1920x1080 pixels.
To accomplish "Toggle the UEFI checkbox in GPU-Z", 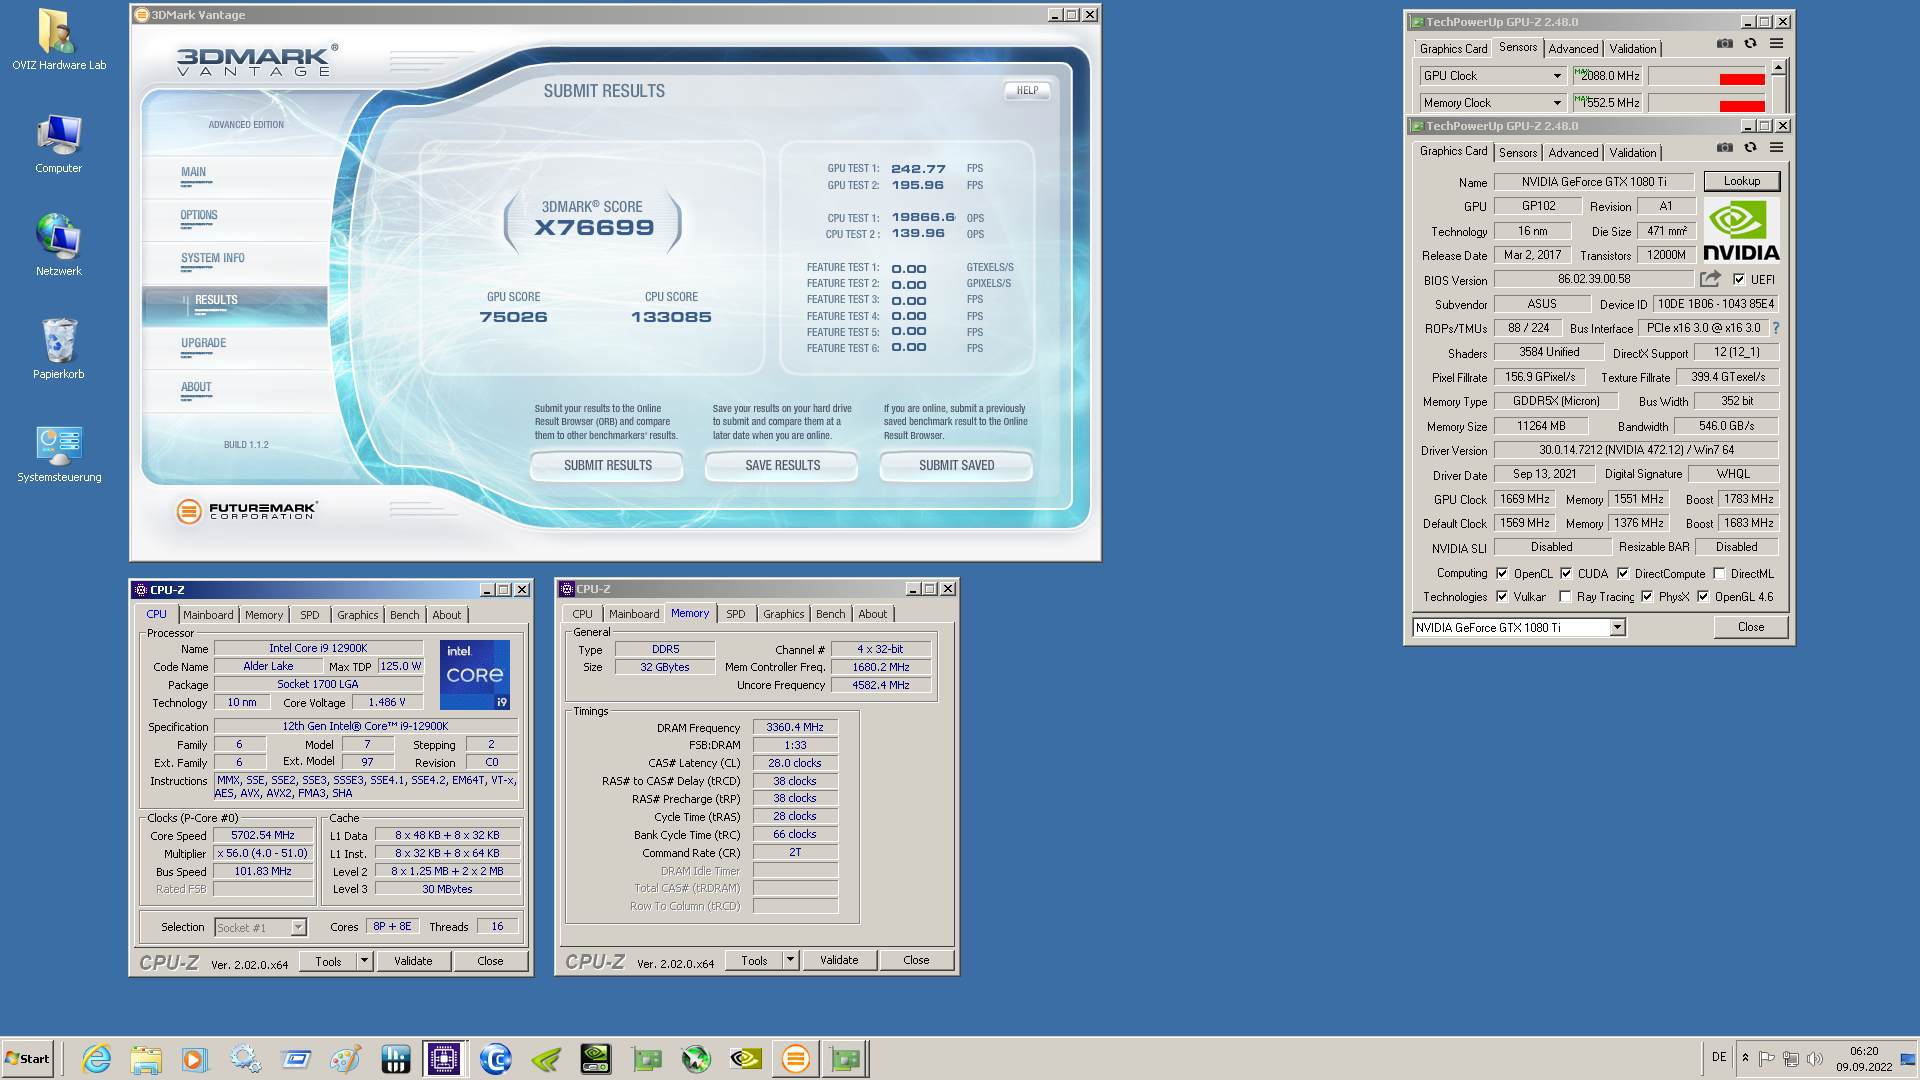I will coord(1739,280).
